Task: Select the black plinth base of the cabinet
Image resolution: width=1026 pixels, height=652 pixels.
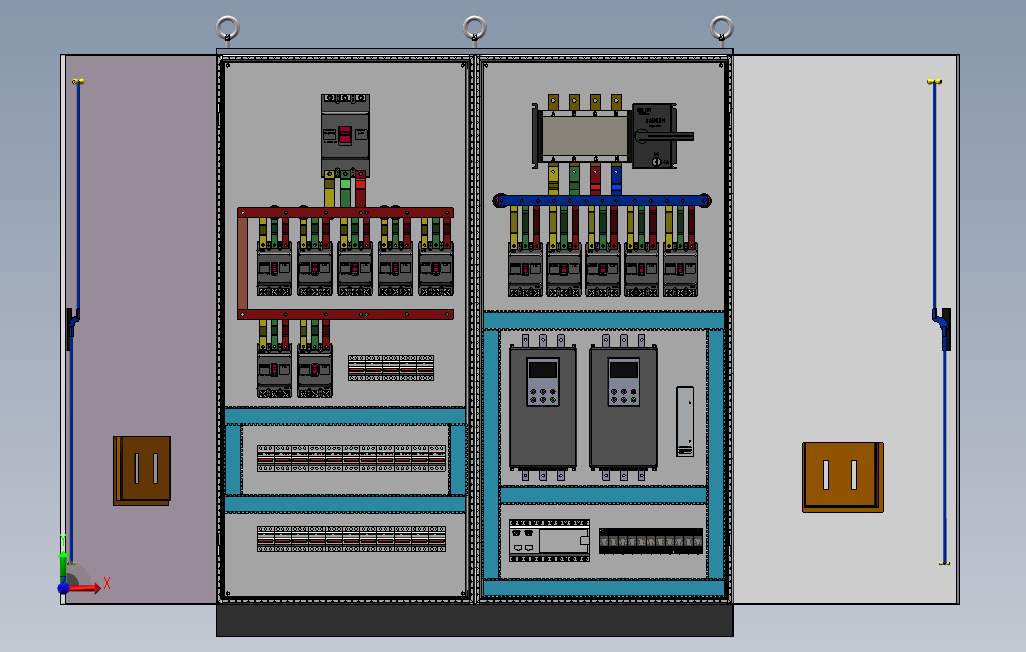Action: [474, 620]
